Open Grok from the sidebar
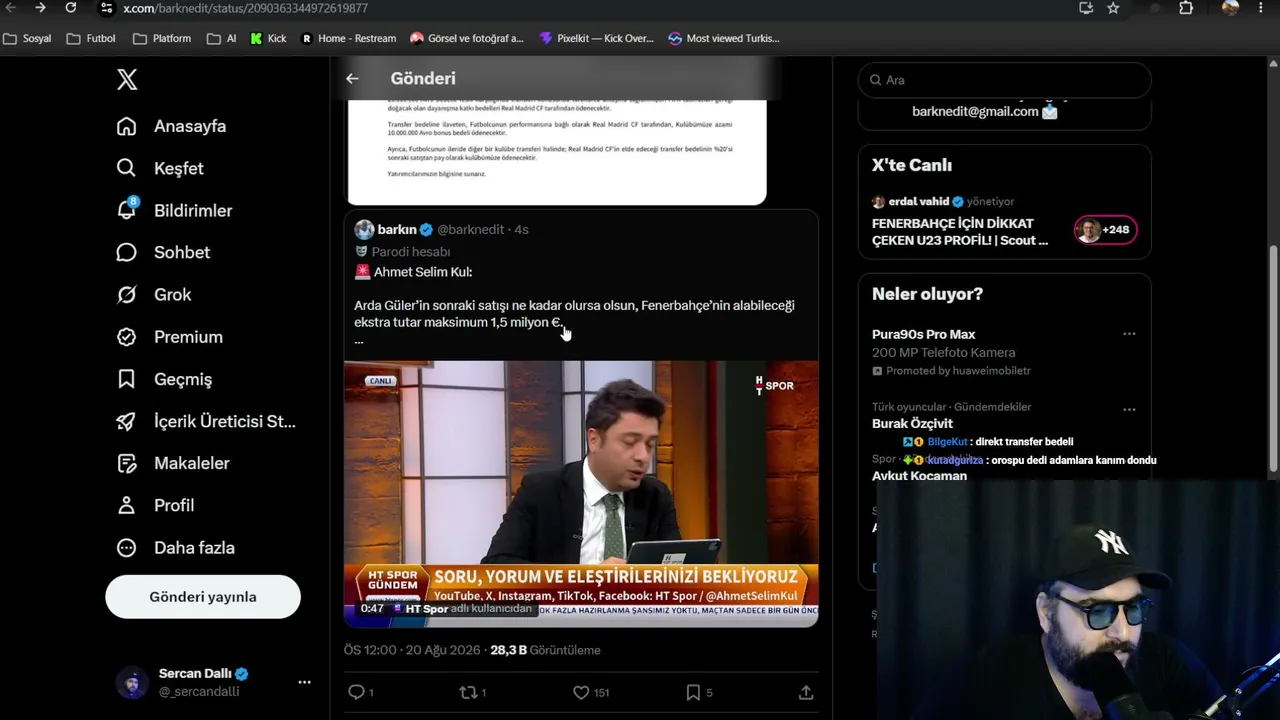This screenshot has height=720, width=1280. click(x=153, y=294)
